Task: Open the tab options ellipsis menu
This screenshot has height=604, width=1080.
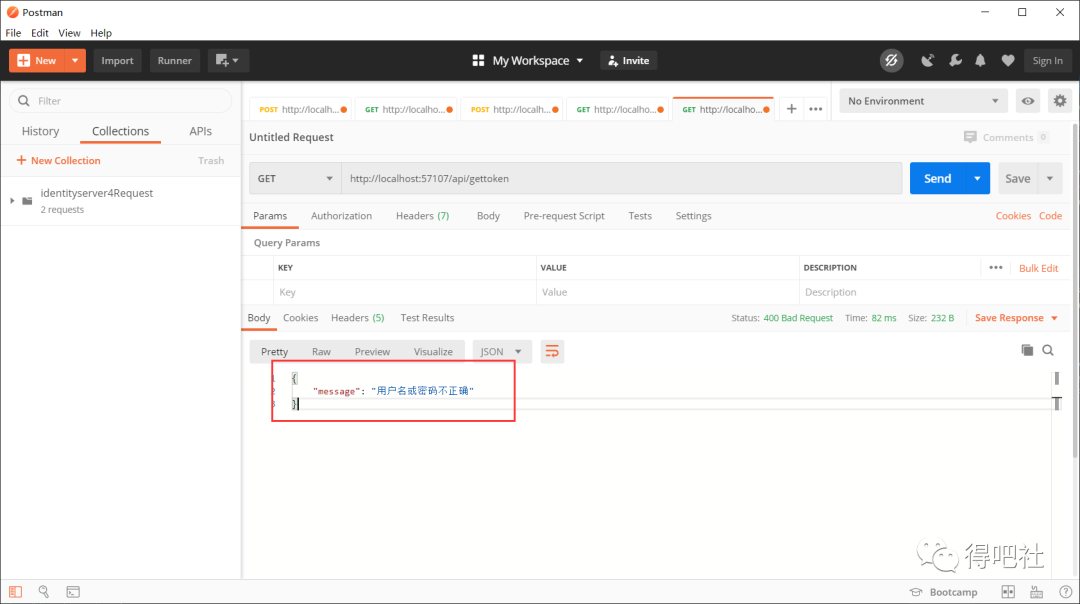Action: tap(816, 109)
